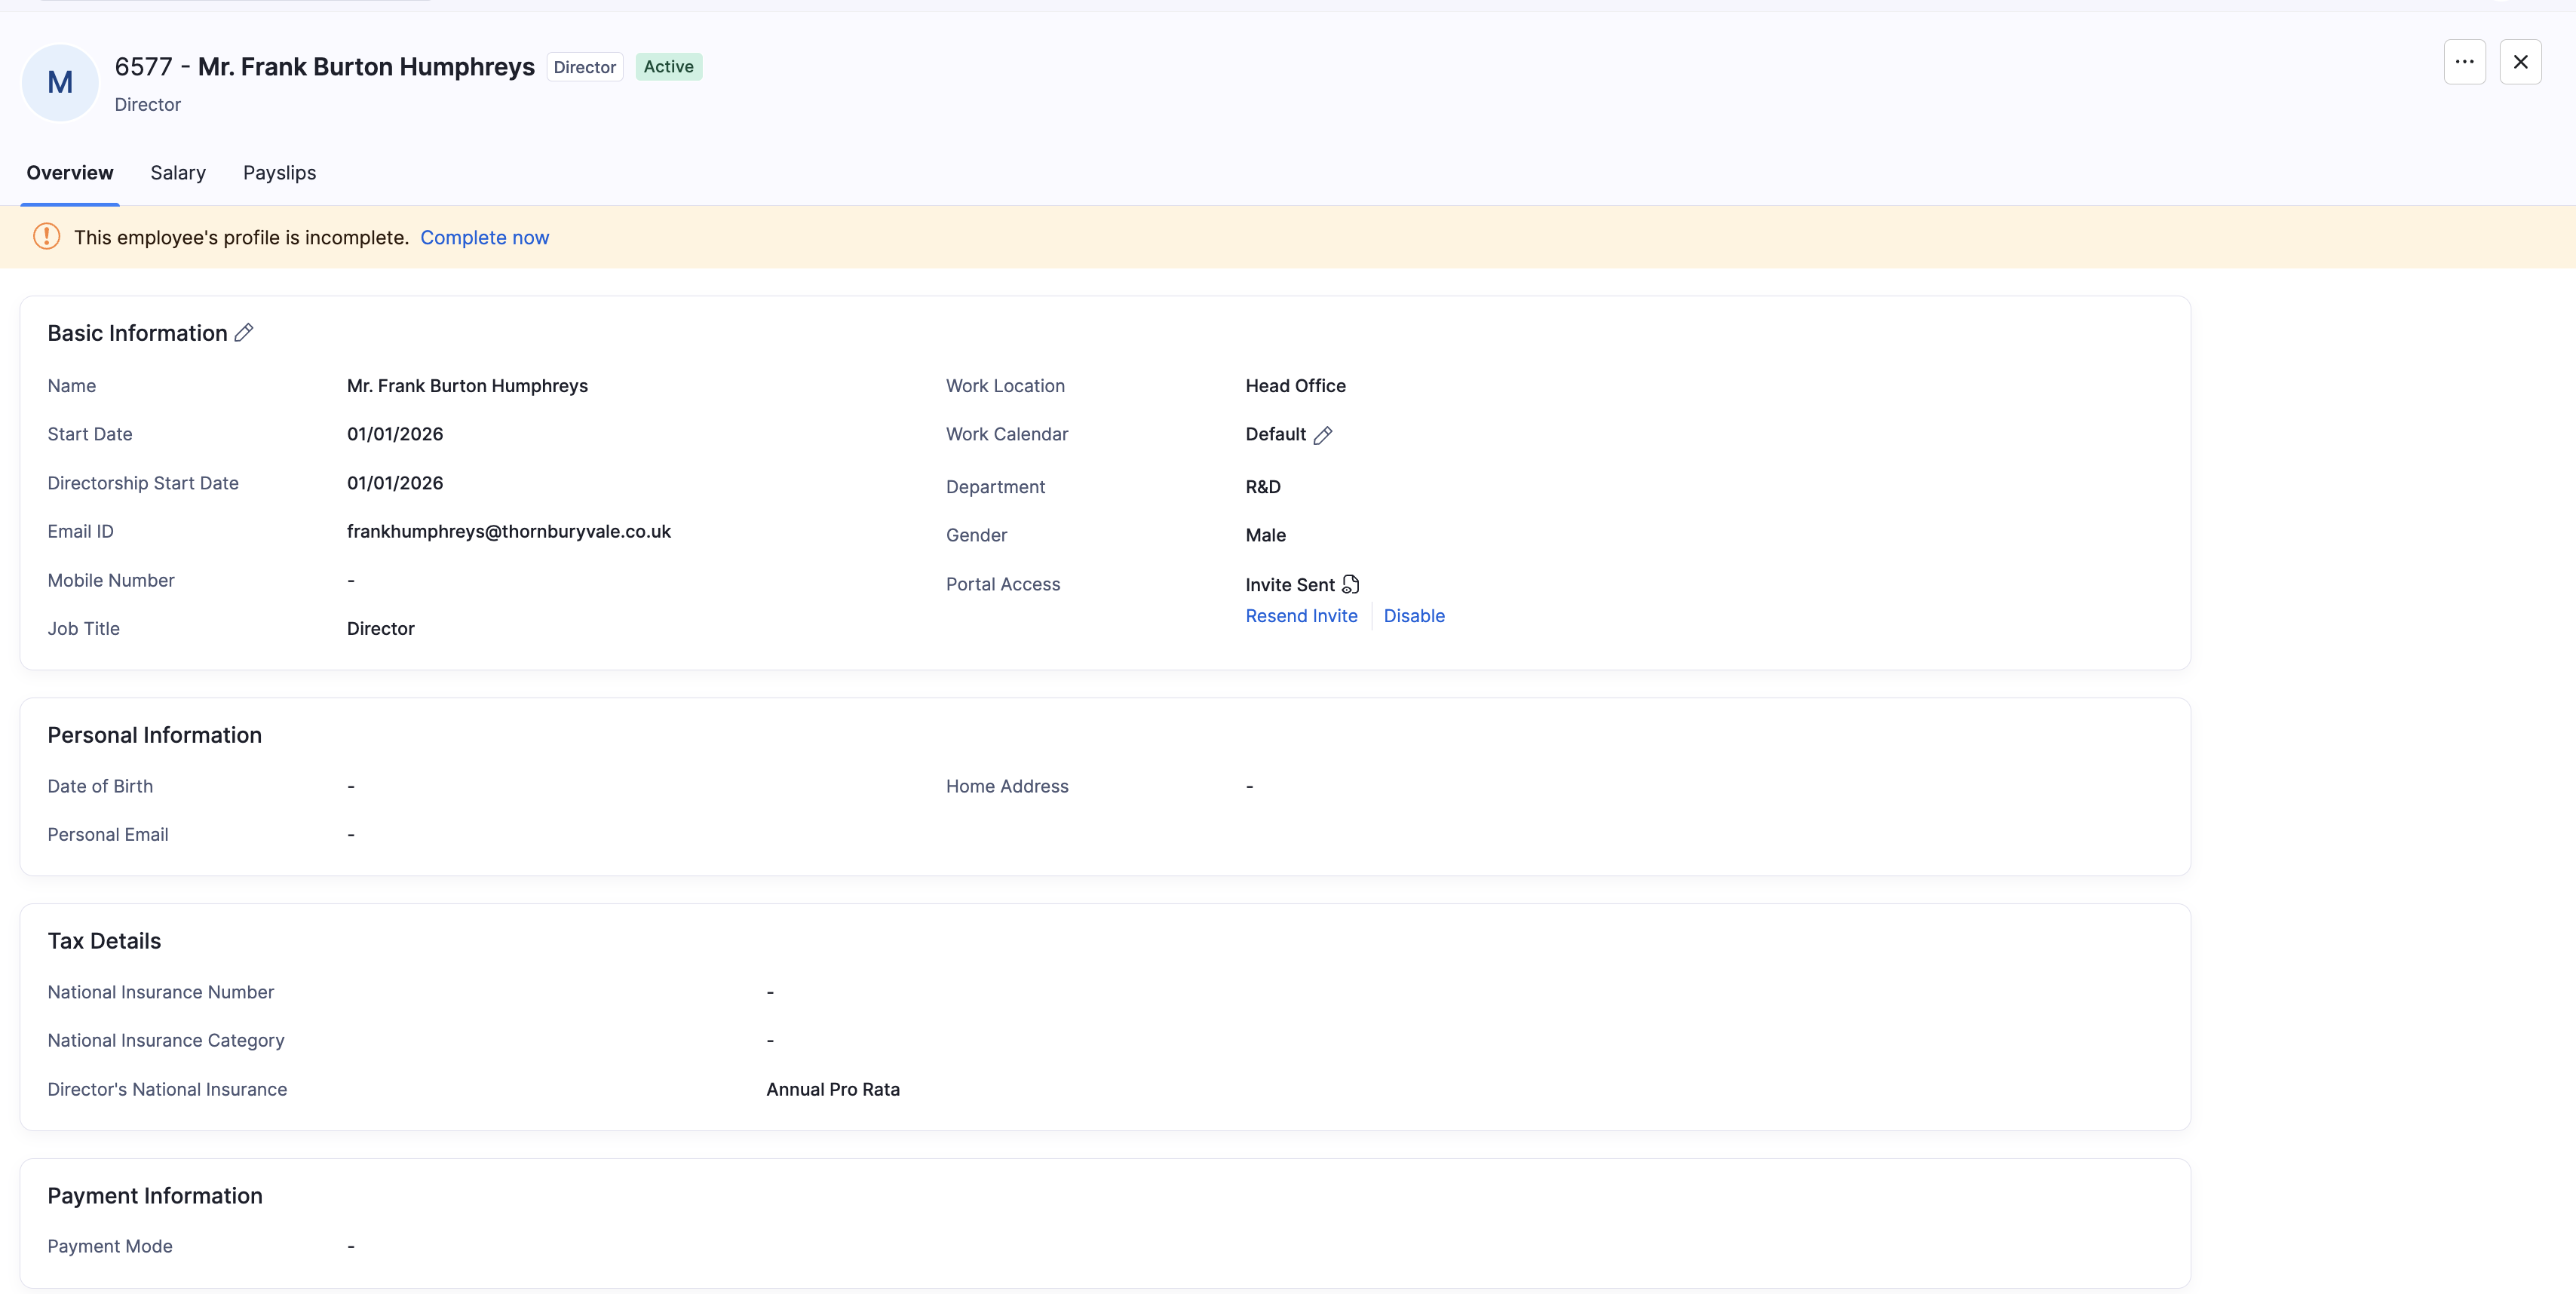Click the avatar circle with letter M
Screen dimensions: 2576x1294
[60, 82]
